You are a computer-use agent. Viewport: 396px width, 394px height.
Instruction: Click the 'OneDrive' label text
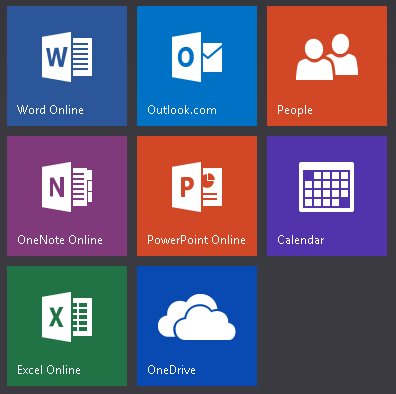(171, 370)
